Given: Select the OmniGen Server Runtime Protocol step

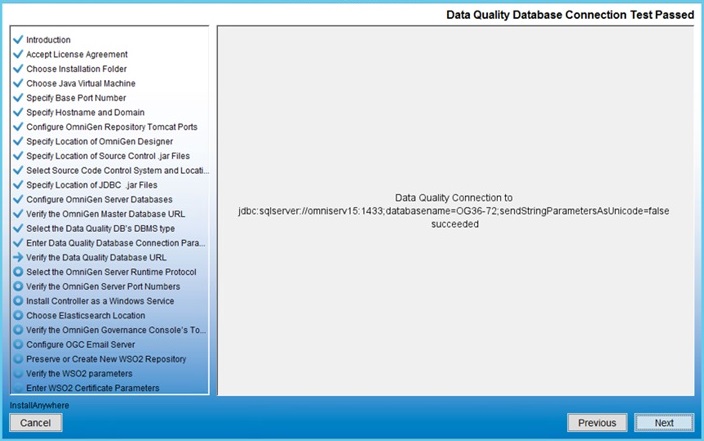Looking at the screenshot, I should pyautogui.click(x=111, y=272).
